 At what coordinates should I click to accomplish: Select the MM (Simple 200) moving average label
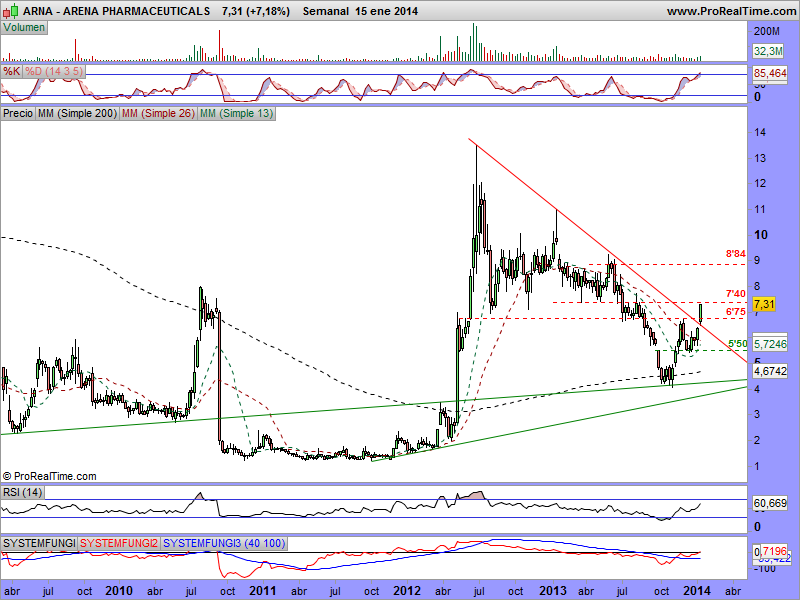77,113
